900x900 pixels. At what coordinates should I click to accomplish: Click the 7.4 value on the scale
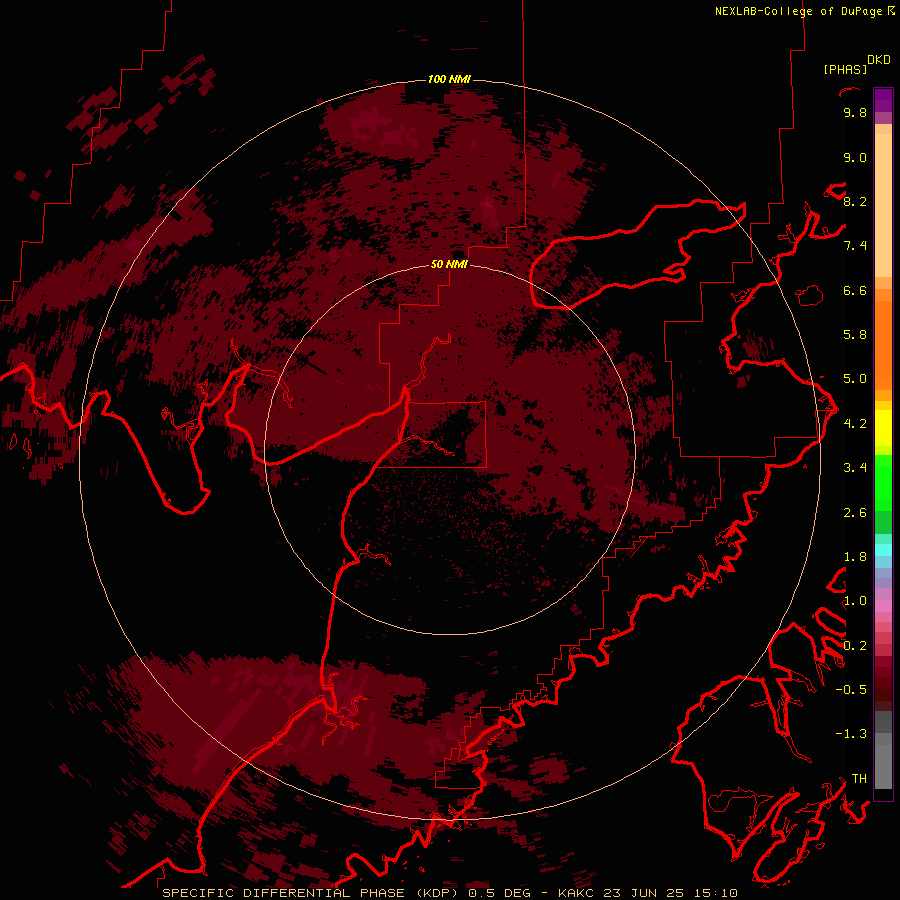pos(855,246)
